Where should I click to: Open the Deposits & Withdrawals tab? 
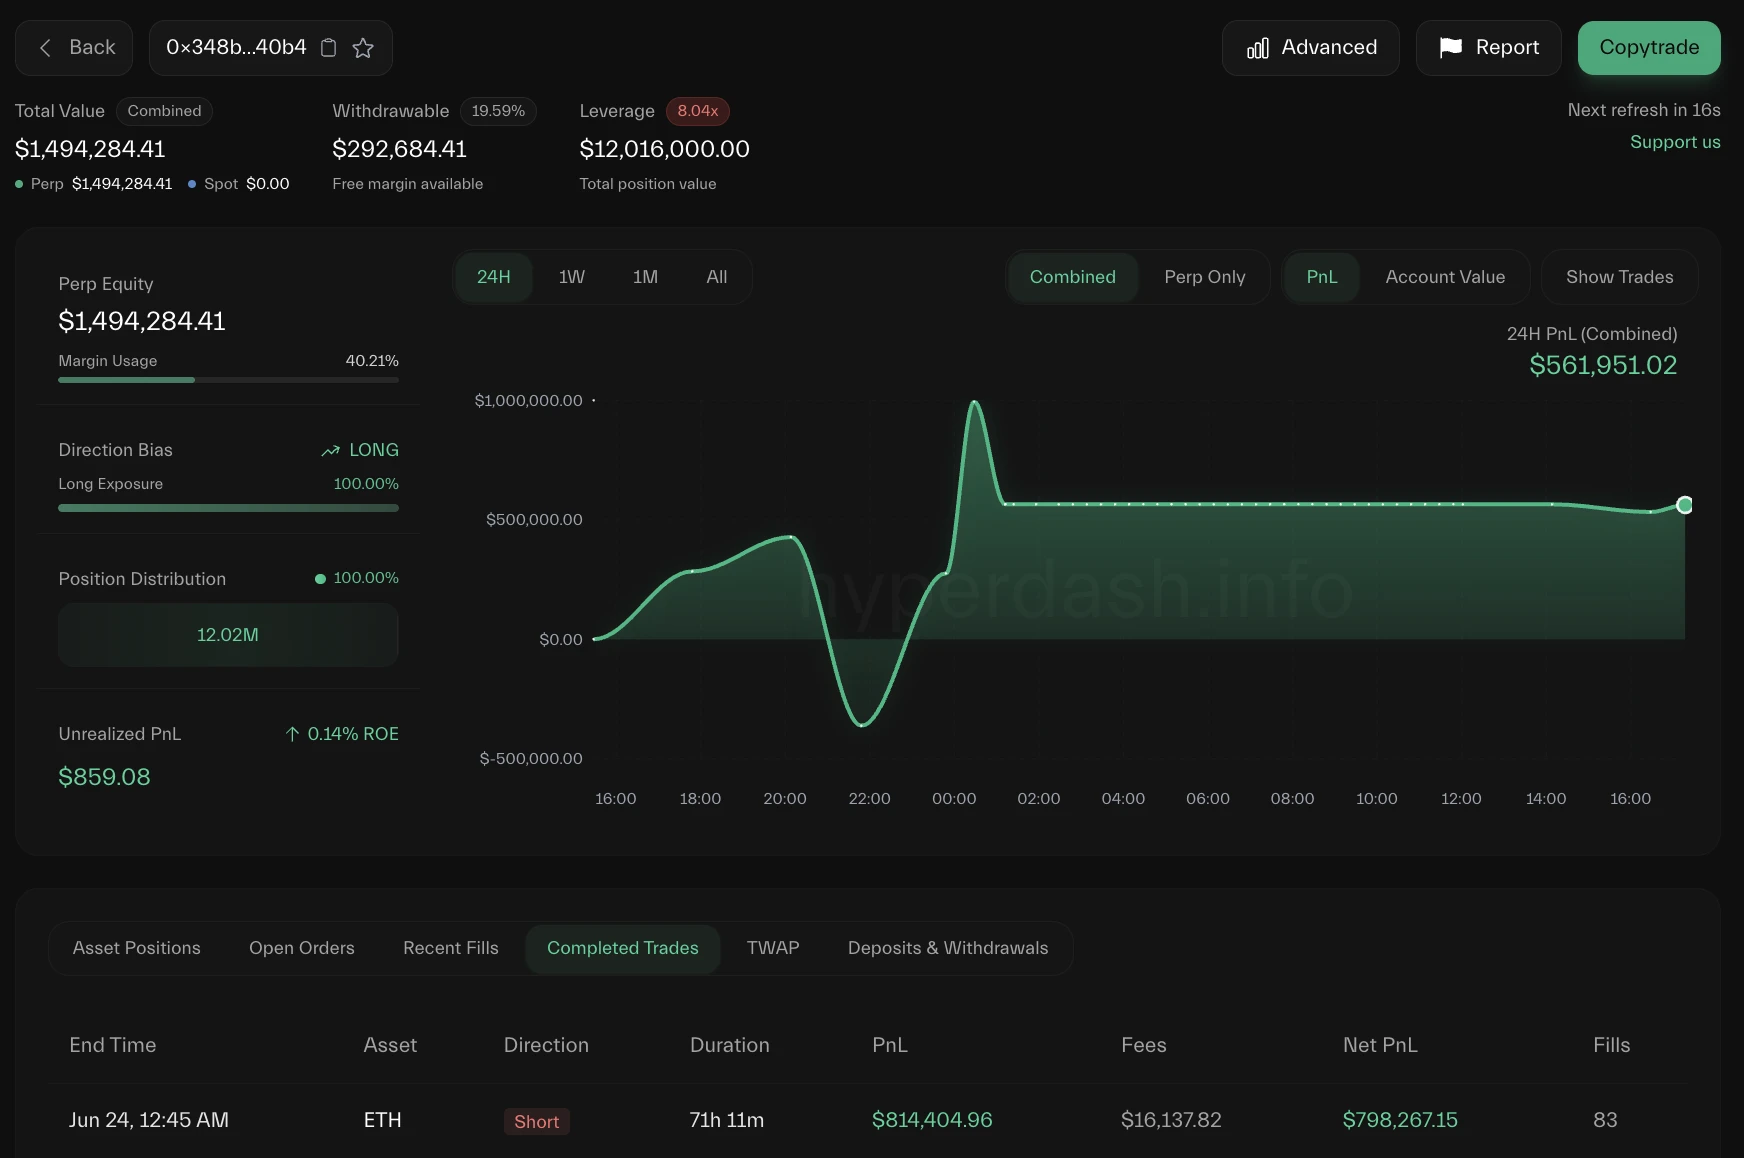click(x=946, y=948)
